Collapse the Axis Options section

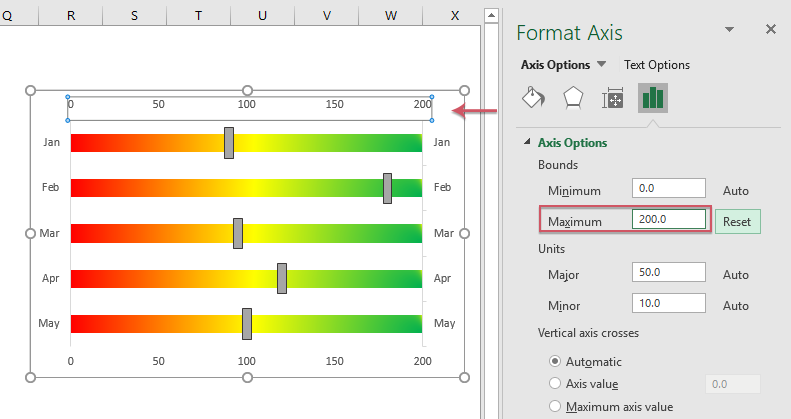(x=527, y=142)
